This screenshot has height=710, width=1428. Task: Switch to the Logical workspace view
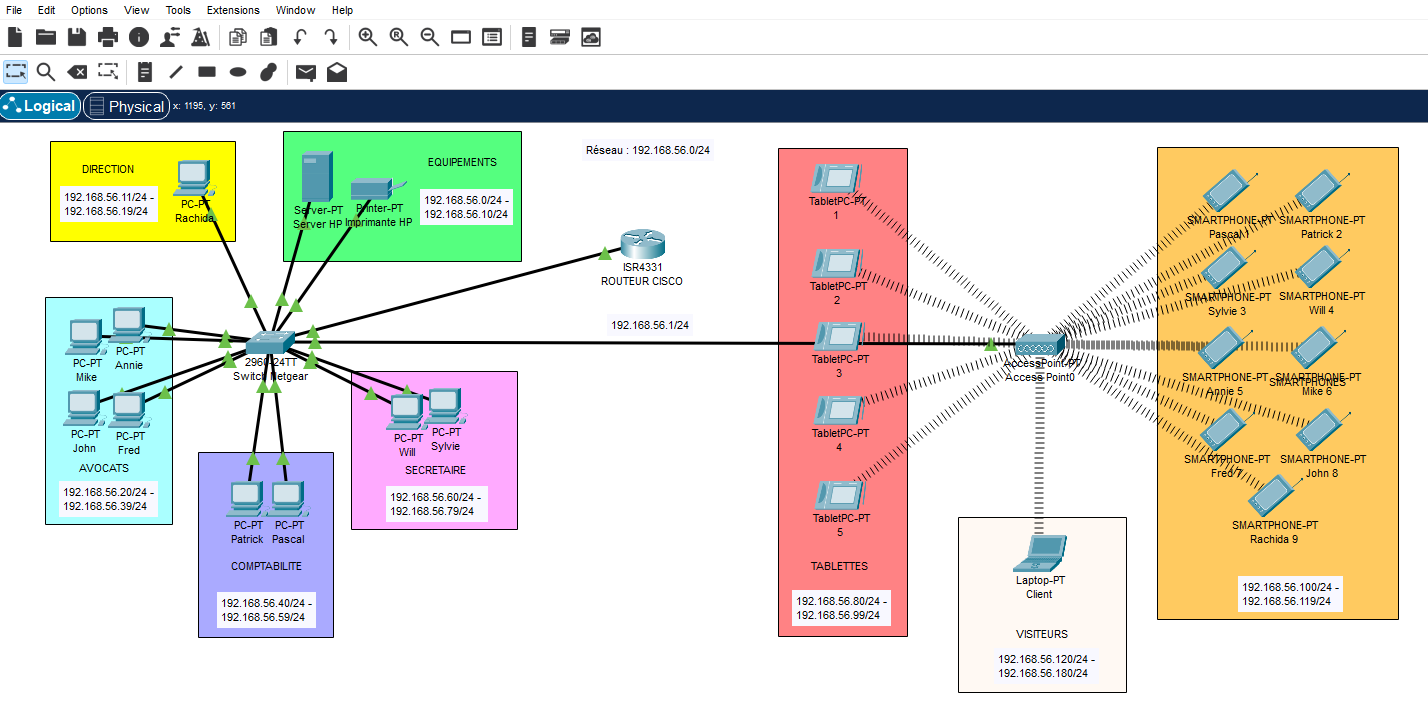tap(41, 106)
